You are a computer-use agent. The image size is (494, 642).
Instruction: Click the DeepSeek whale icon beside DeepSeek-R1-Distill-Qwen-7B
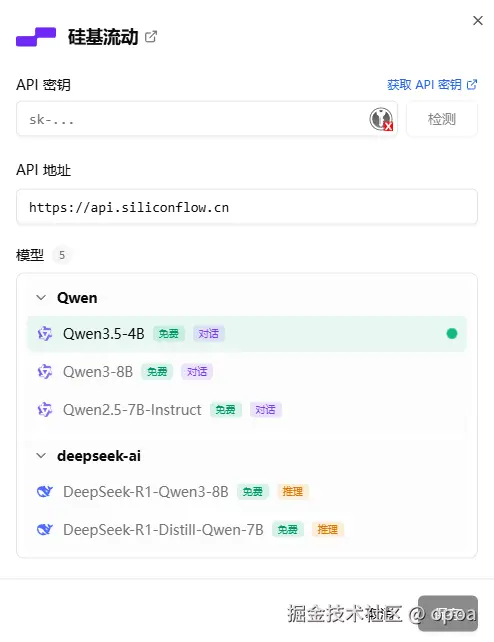[45, 529]
